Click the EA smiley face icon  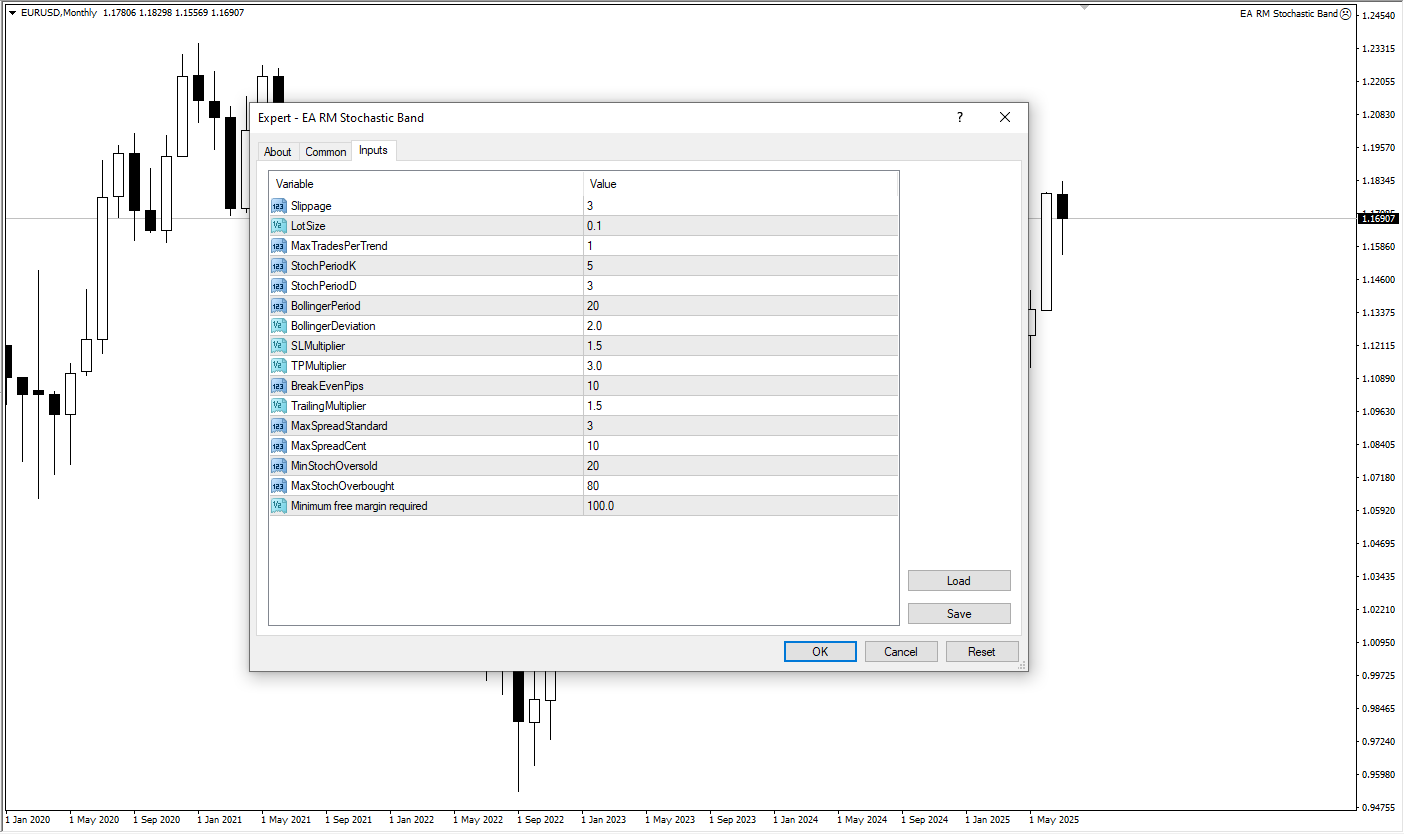1345,14
